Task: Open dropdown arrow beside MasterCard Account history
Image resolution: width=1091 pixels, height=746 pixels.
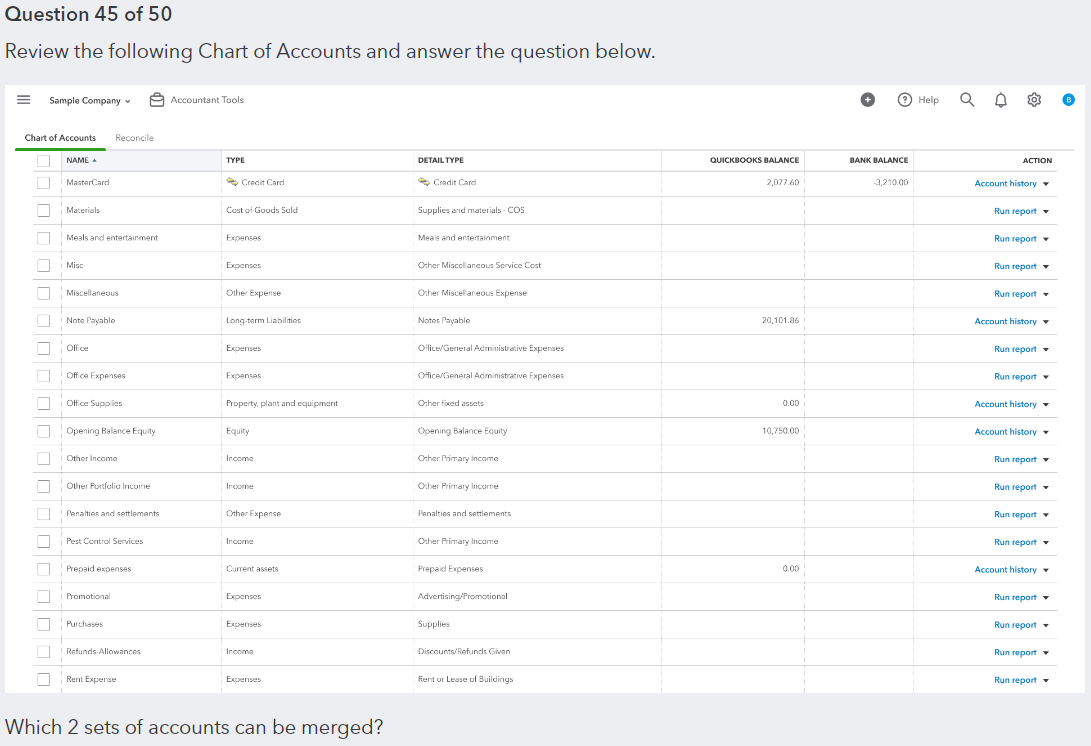Action: (1046, 184)
